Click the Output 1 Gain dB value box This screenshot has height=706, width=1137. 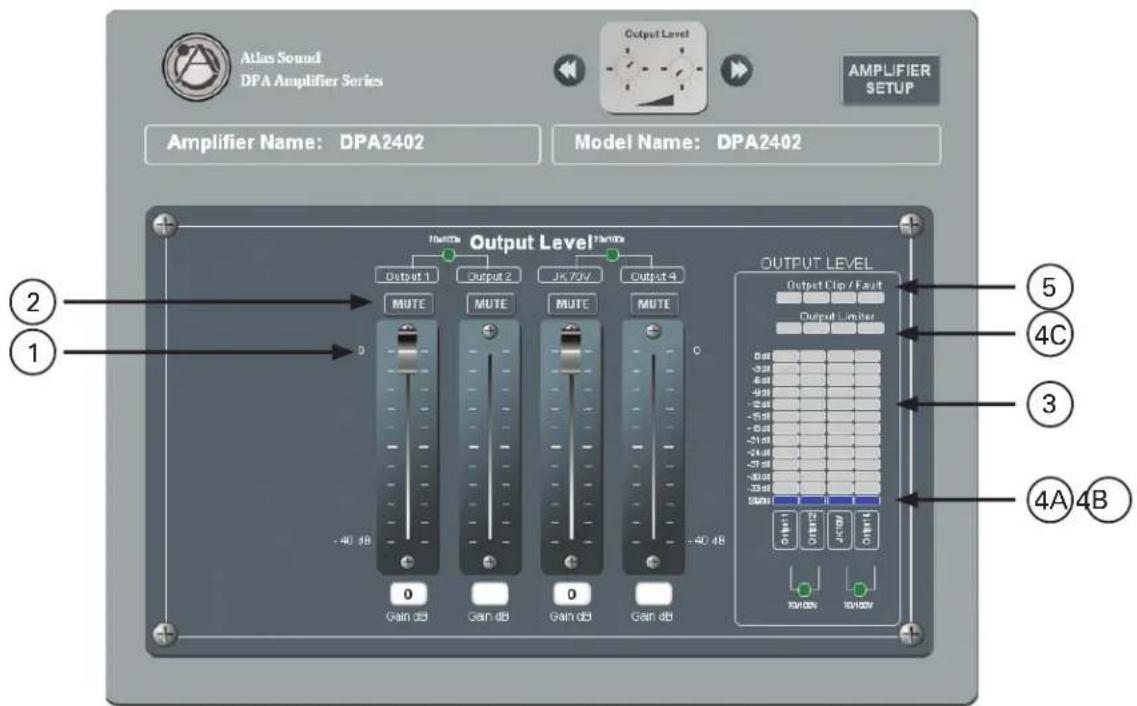[408, 594]
